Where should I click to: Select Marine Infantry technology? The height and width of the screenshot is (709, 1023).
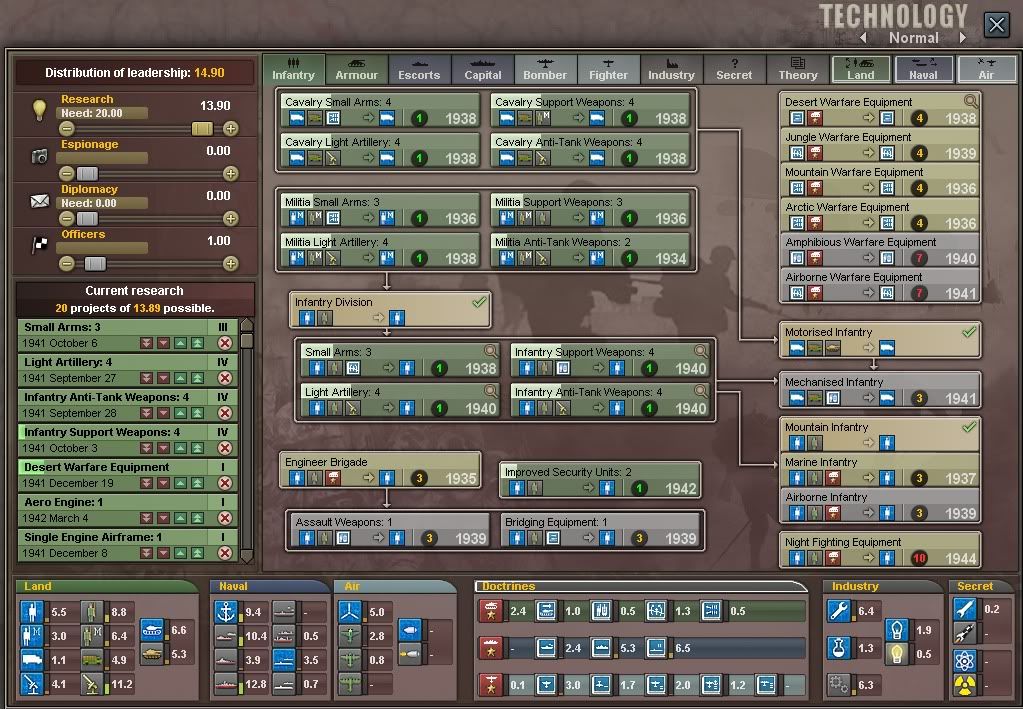[879, 470]
